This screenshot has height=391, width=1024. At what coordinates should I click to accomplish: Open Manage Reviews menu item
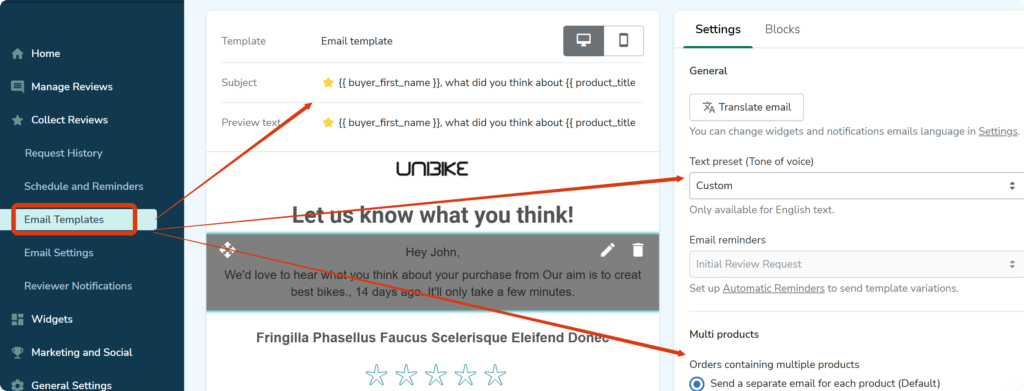(x=72, y=87)
